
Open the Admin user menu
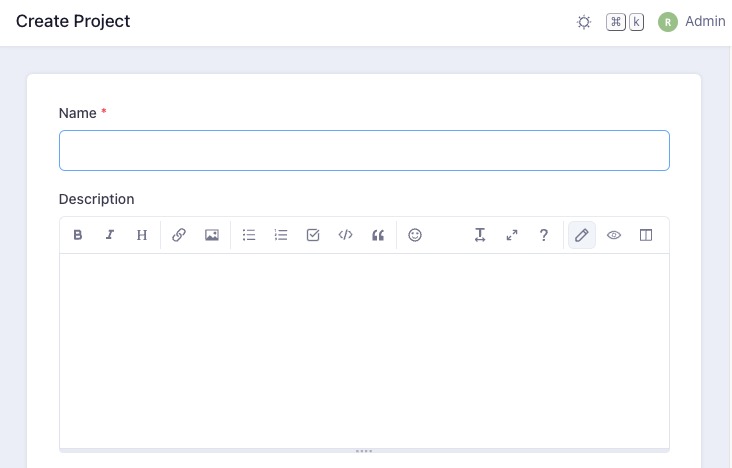point(692,22)
